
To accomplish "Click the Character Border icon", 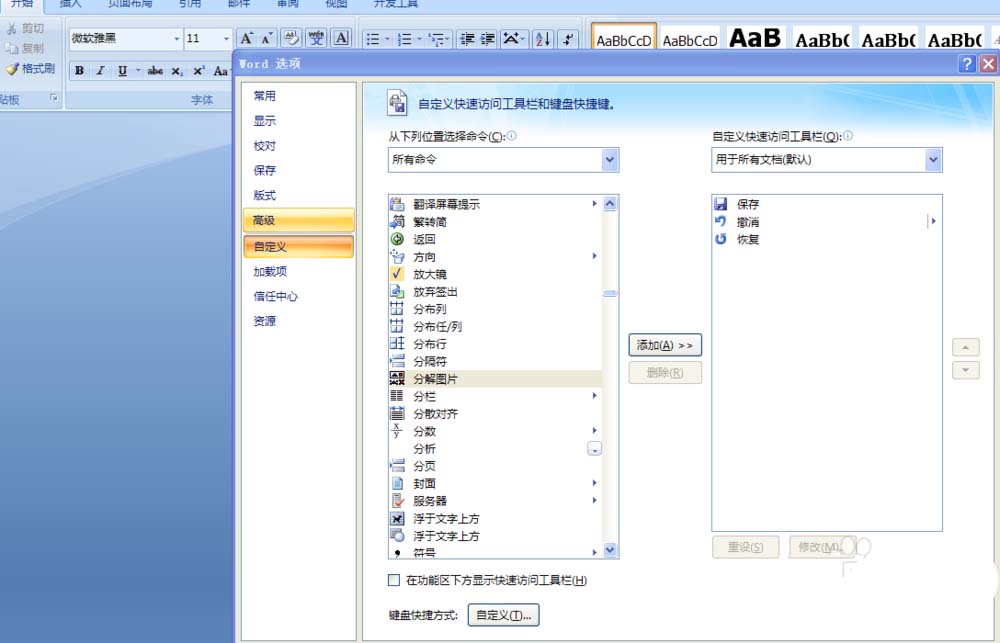I will [342, 39].
